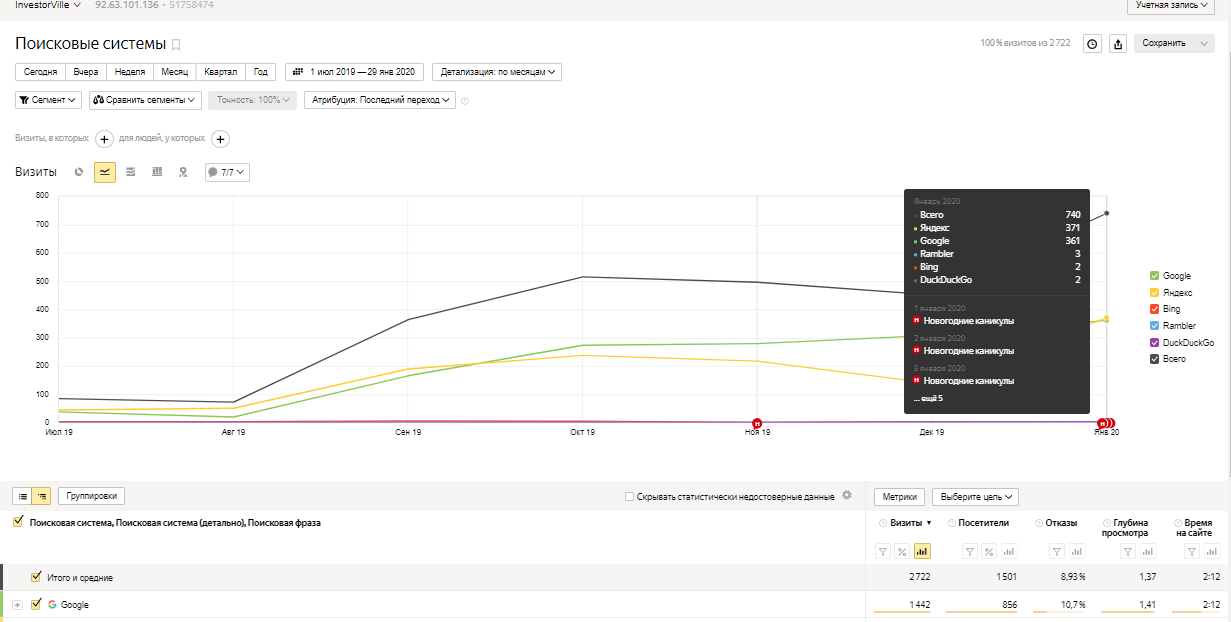This screenshot has height=622, width=1231.
Task: Uncheck the Google row checkbox
Action: (37, 604)
